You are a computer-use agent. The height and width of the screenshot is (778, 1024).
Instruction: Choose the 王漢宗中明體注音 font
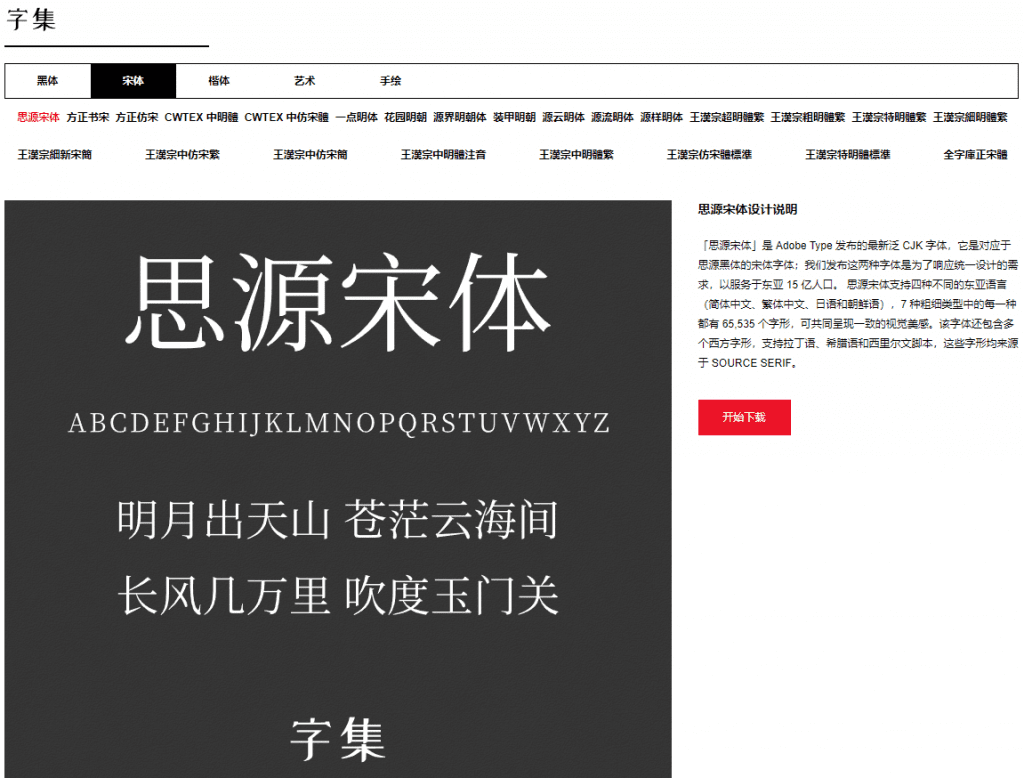click(443, 155)
